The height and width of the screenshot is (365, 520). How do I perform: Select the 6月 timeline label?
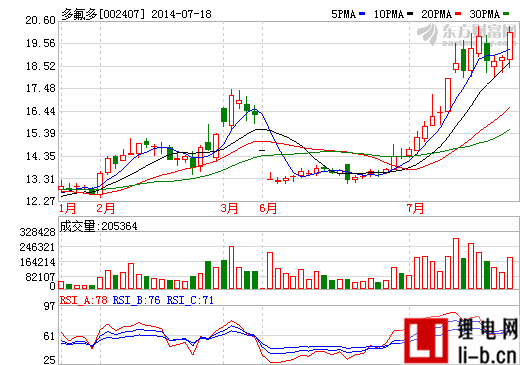click(268, 209)
